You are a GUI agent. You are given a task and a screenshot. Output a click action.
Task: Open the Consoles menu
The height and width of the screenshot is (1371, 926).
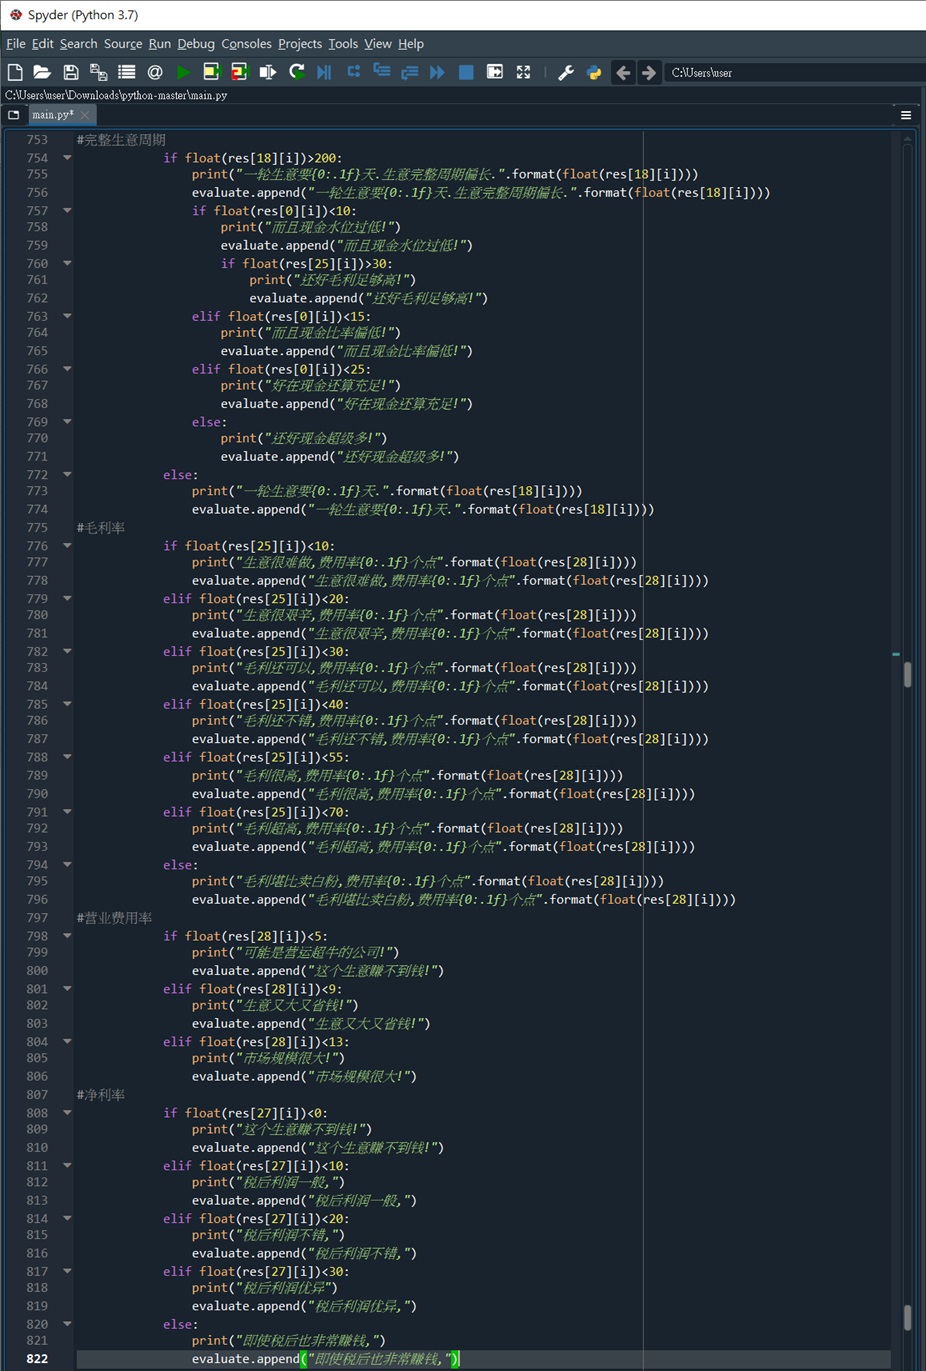point(246,44)
